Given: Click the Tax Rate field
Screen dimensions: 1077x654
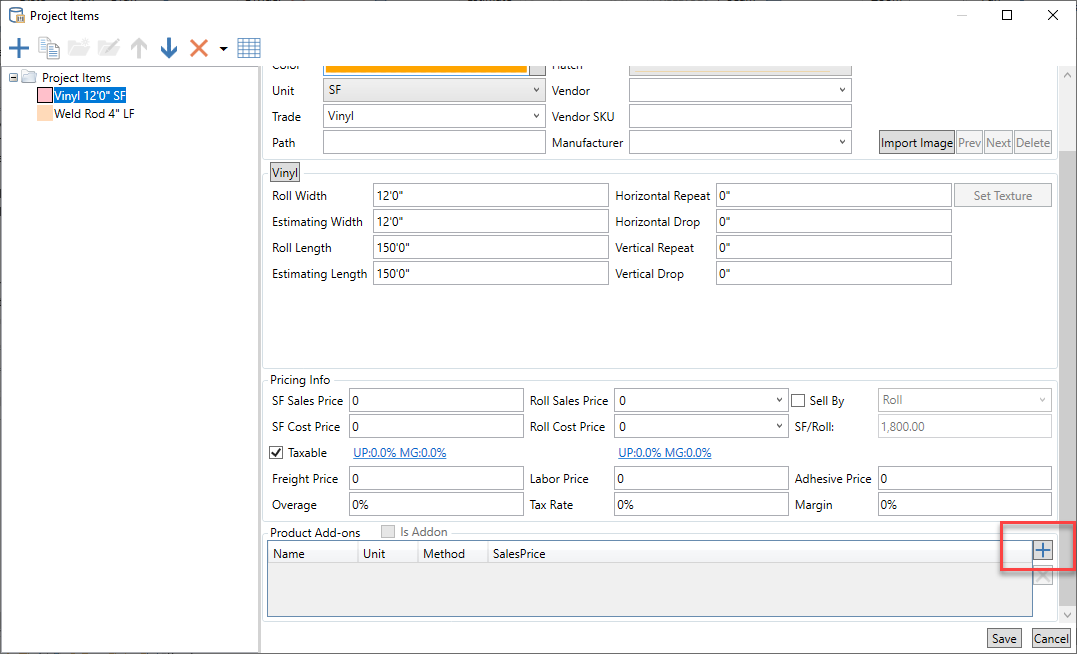Looking at the screenshot, I should 701,504.
